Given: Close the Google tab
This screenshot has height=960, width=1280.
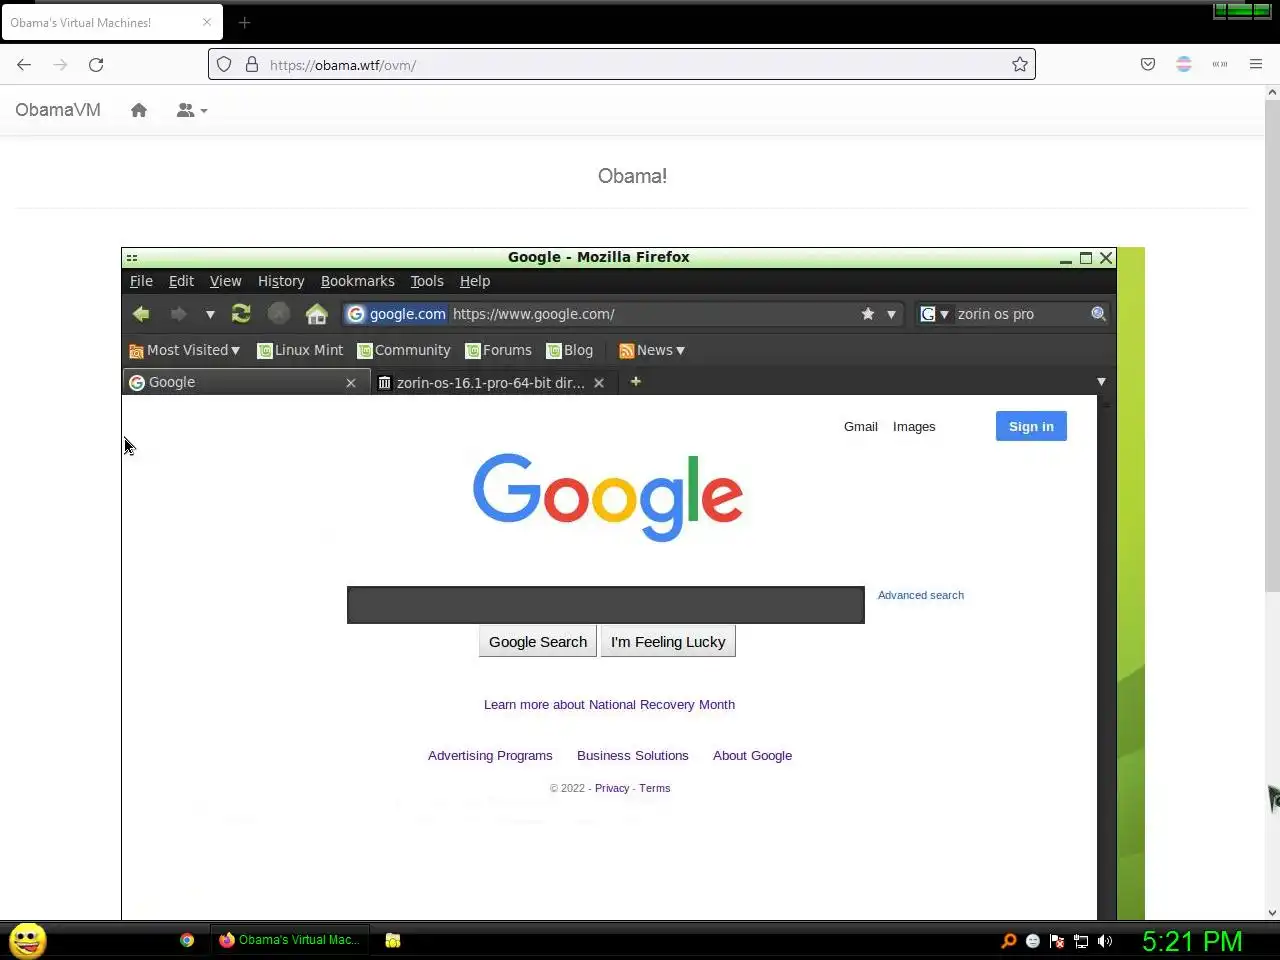Looking at the screenshot, I should (x=351, y=383).
